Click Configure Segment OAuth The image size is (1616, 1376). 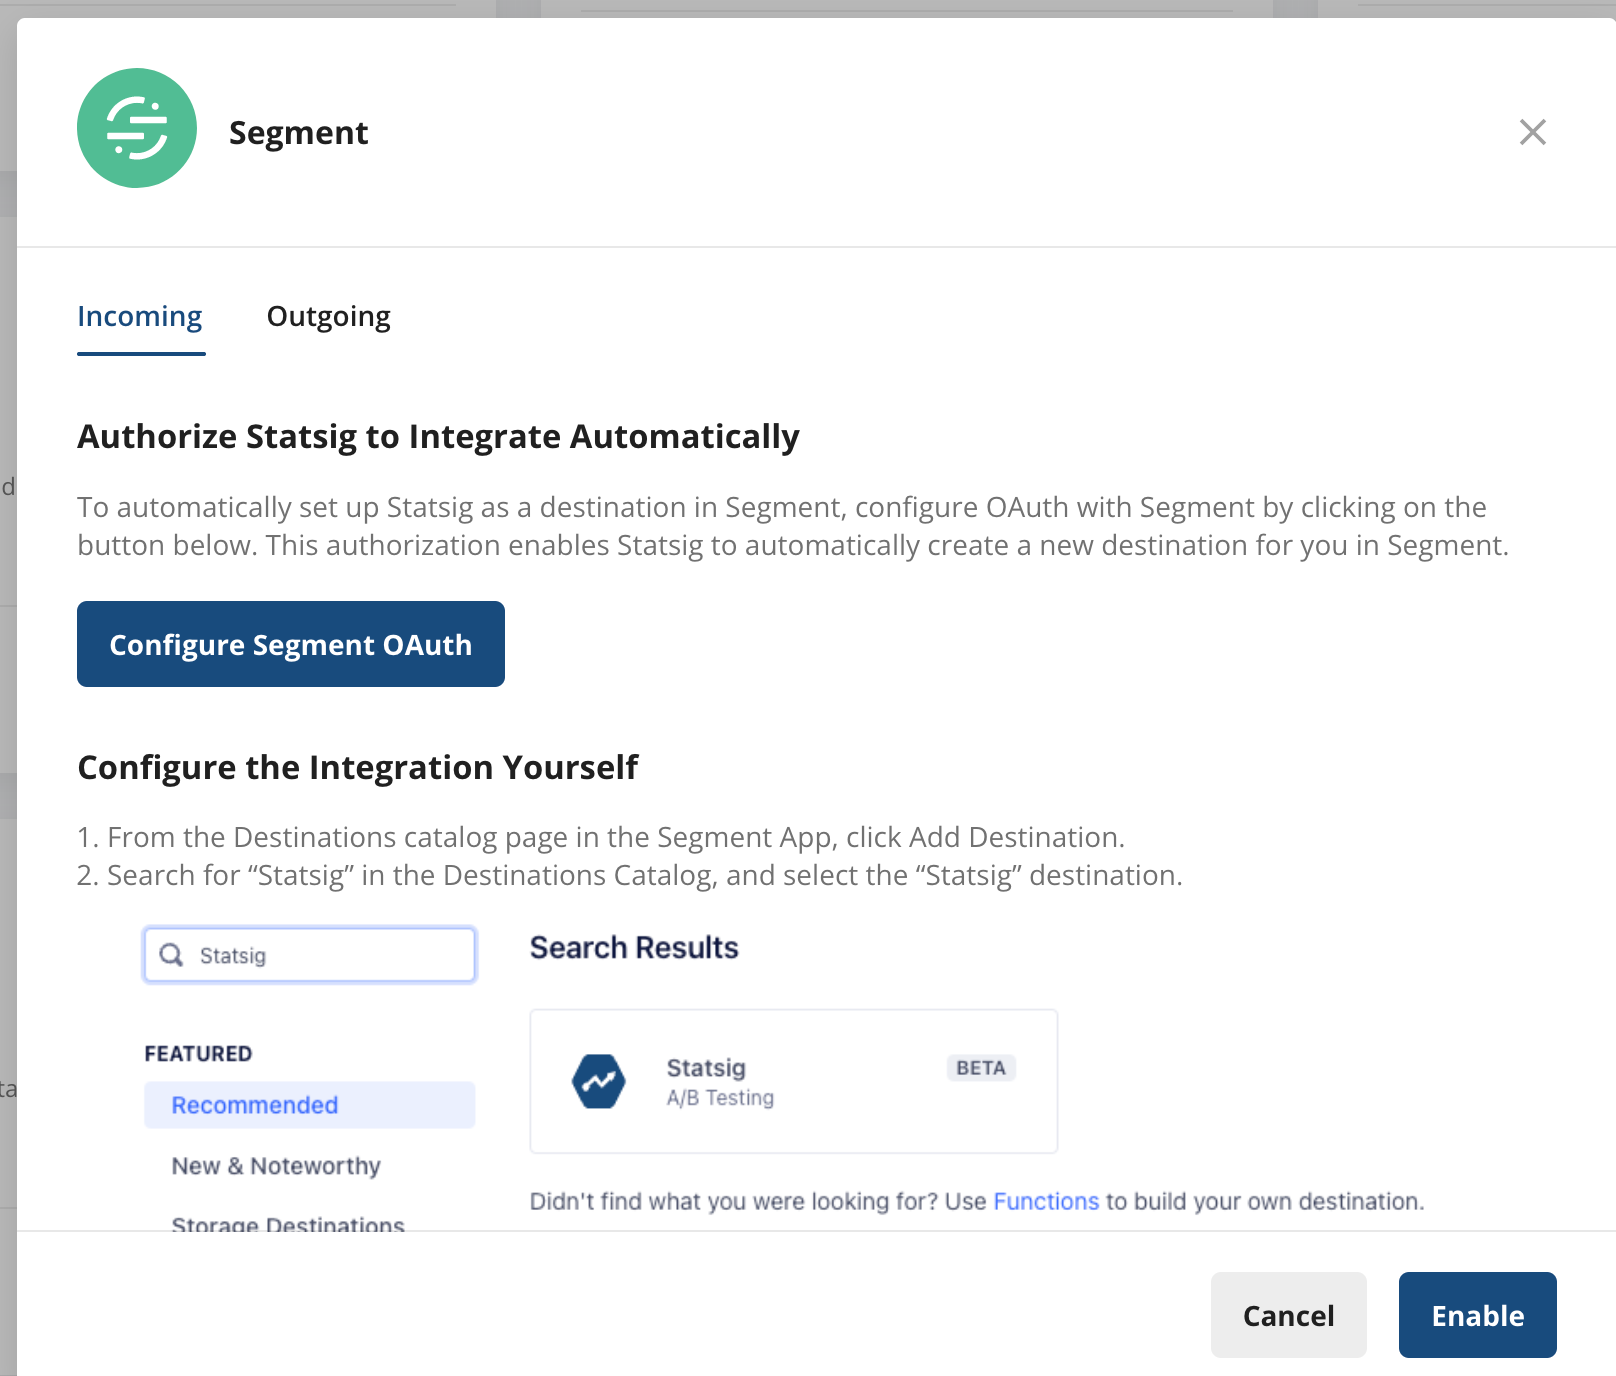[290, 644]
